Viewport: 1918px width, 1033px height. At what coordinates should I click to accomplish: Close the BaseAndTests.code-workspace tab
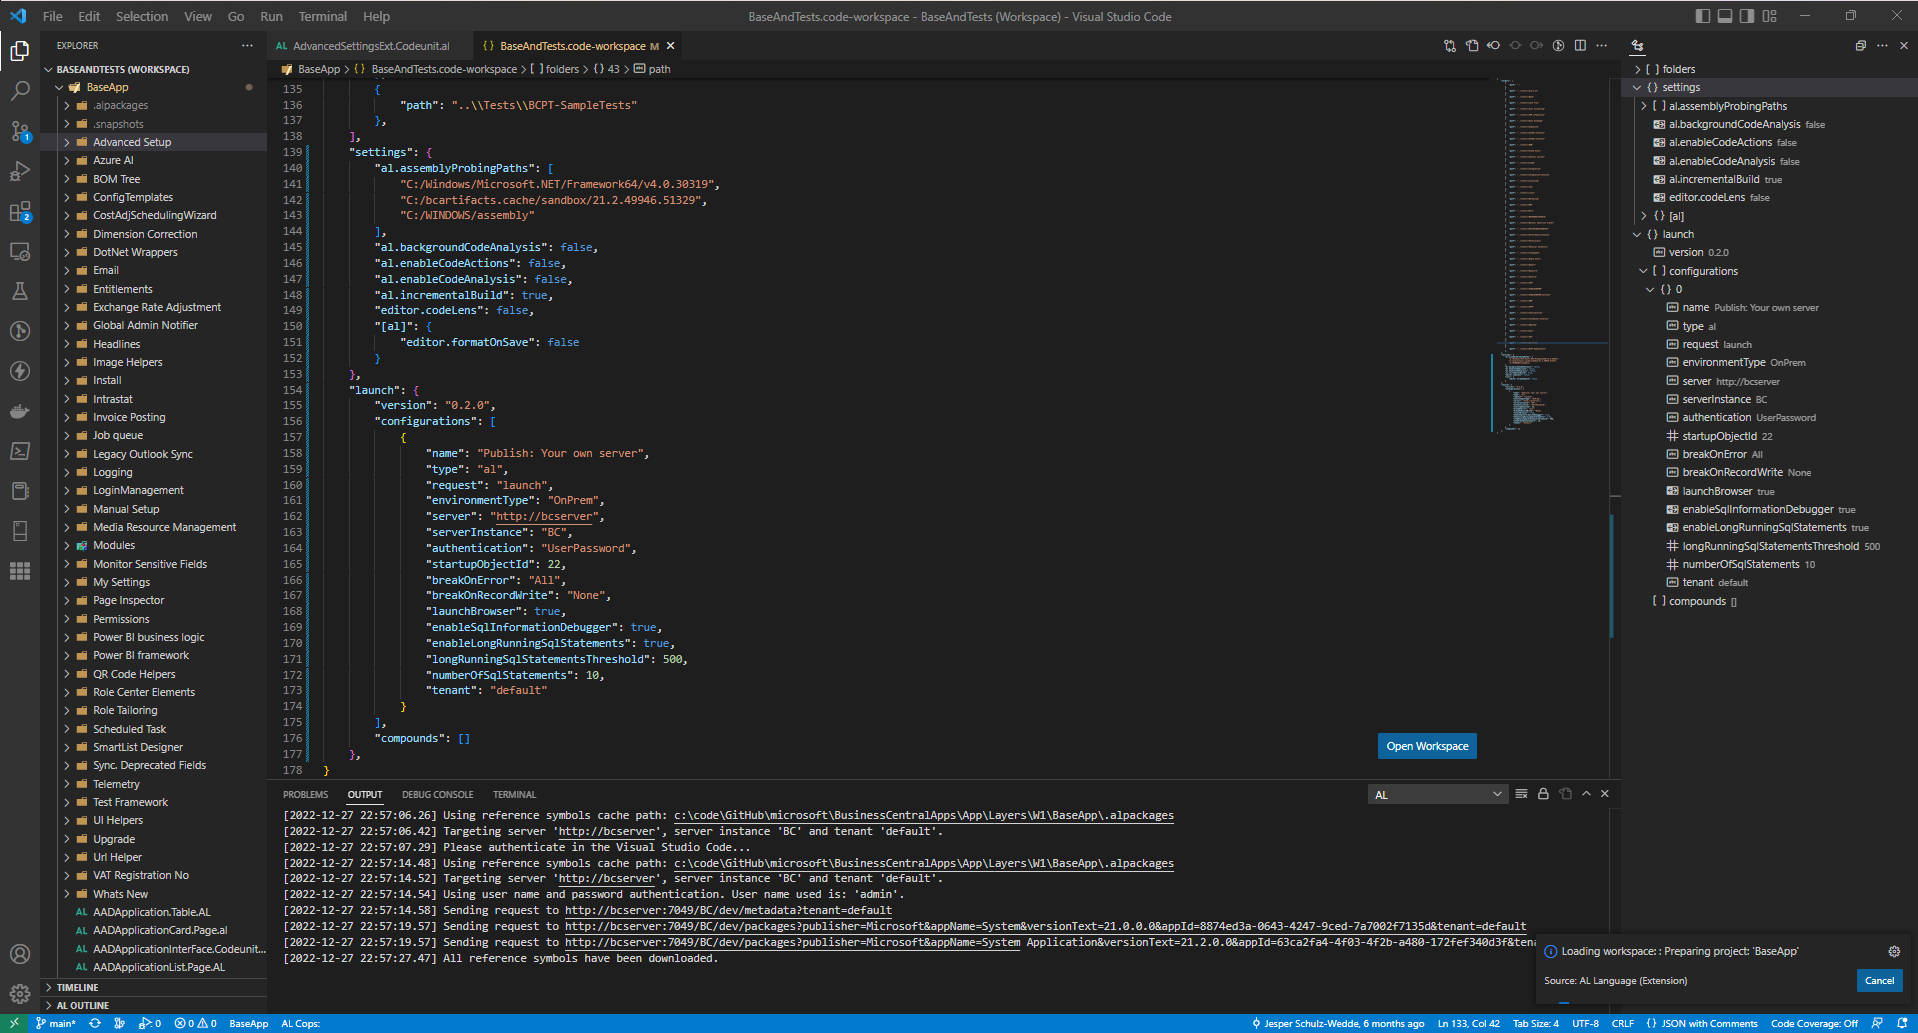click(x=671, y=46)
